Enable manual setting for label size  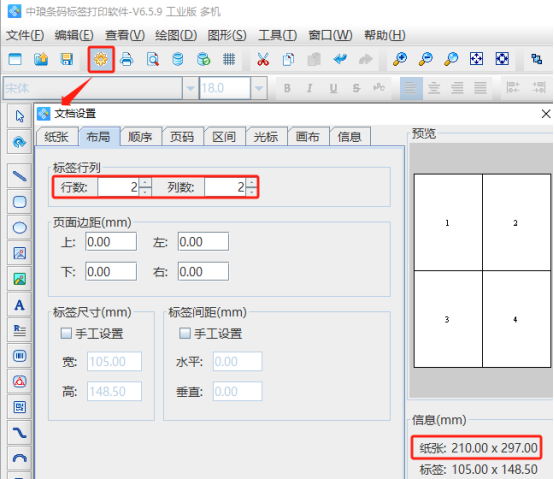click(66, 333)
